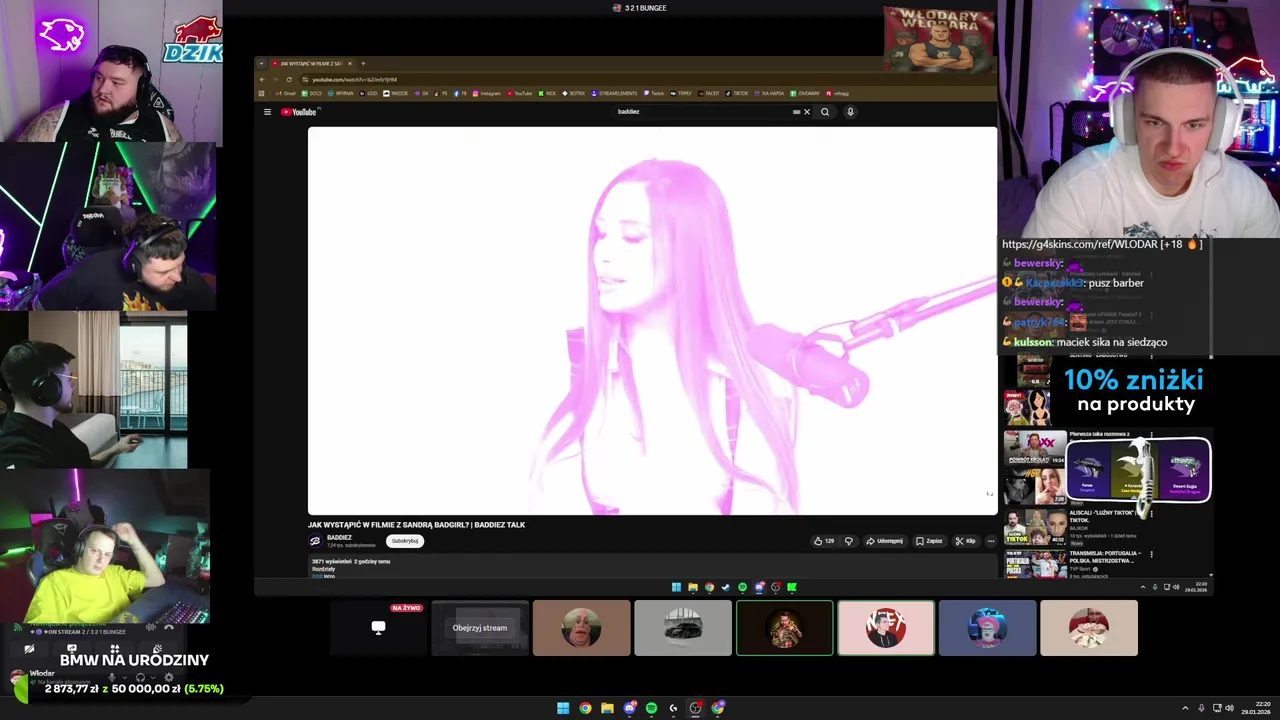Click the video player area
The height and width of the screenshot is (720, 1280).
pos(652,320)
